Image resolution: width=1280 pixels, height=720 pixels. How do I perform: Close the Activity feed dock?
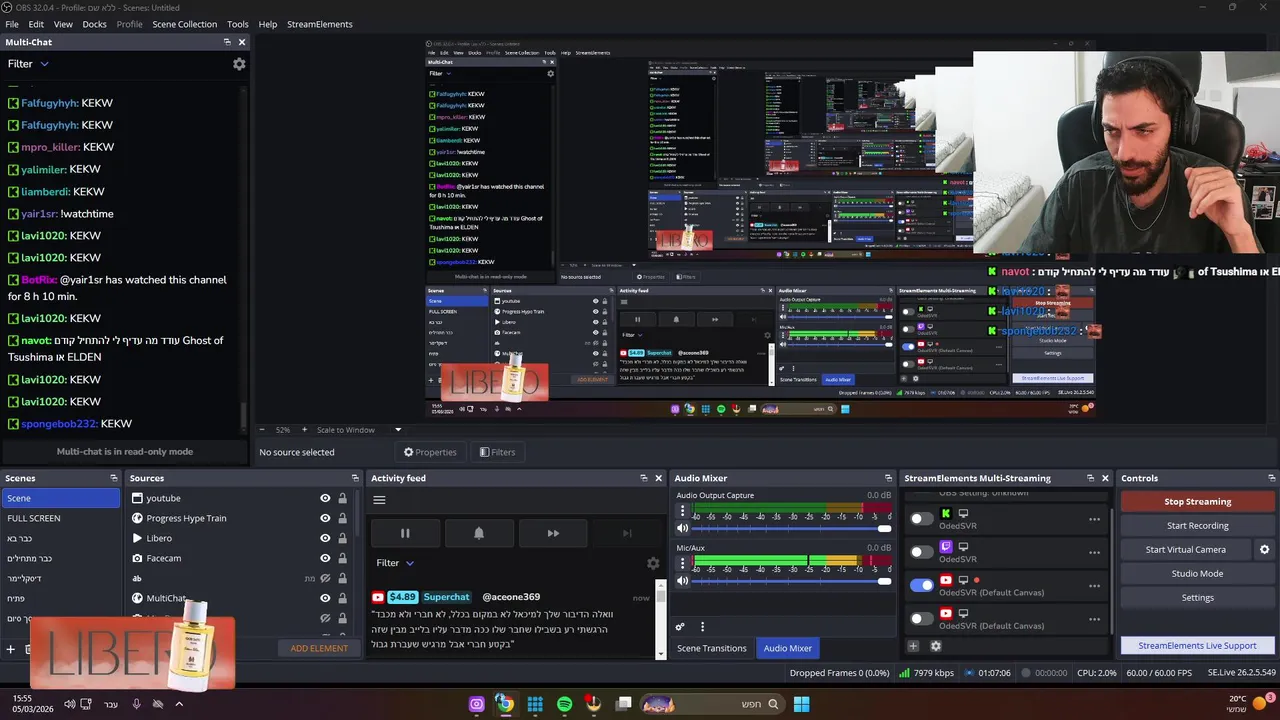(658, 478)
